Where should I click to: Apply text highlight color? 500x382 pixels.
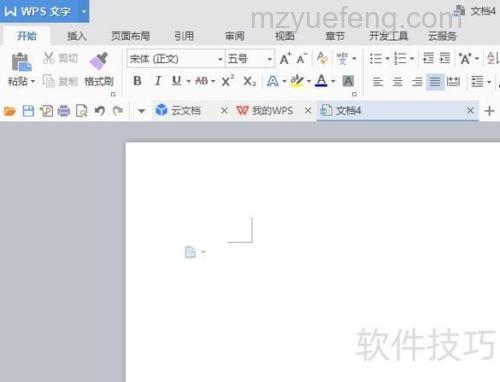(297, 81)
